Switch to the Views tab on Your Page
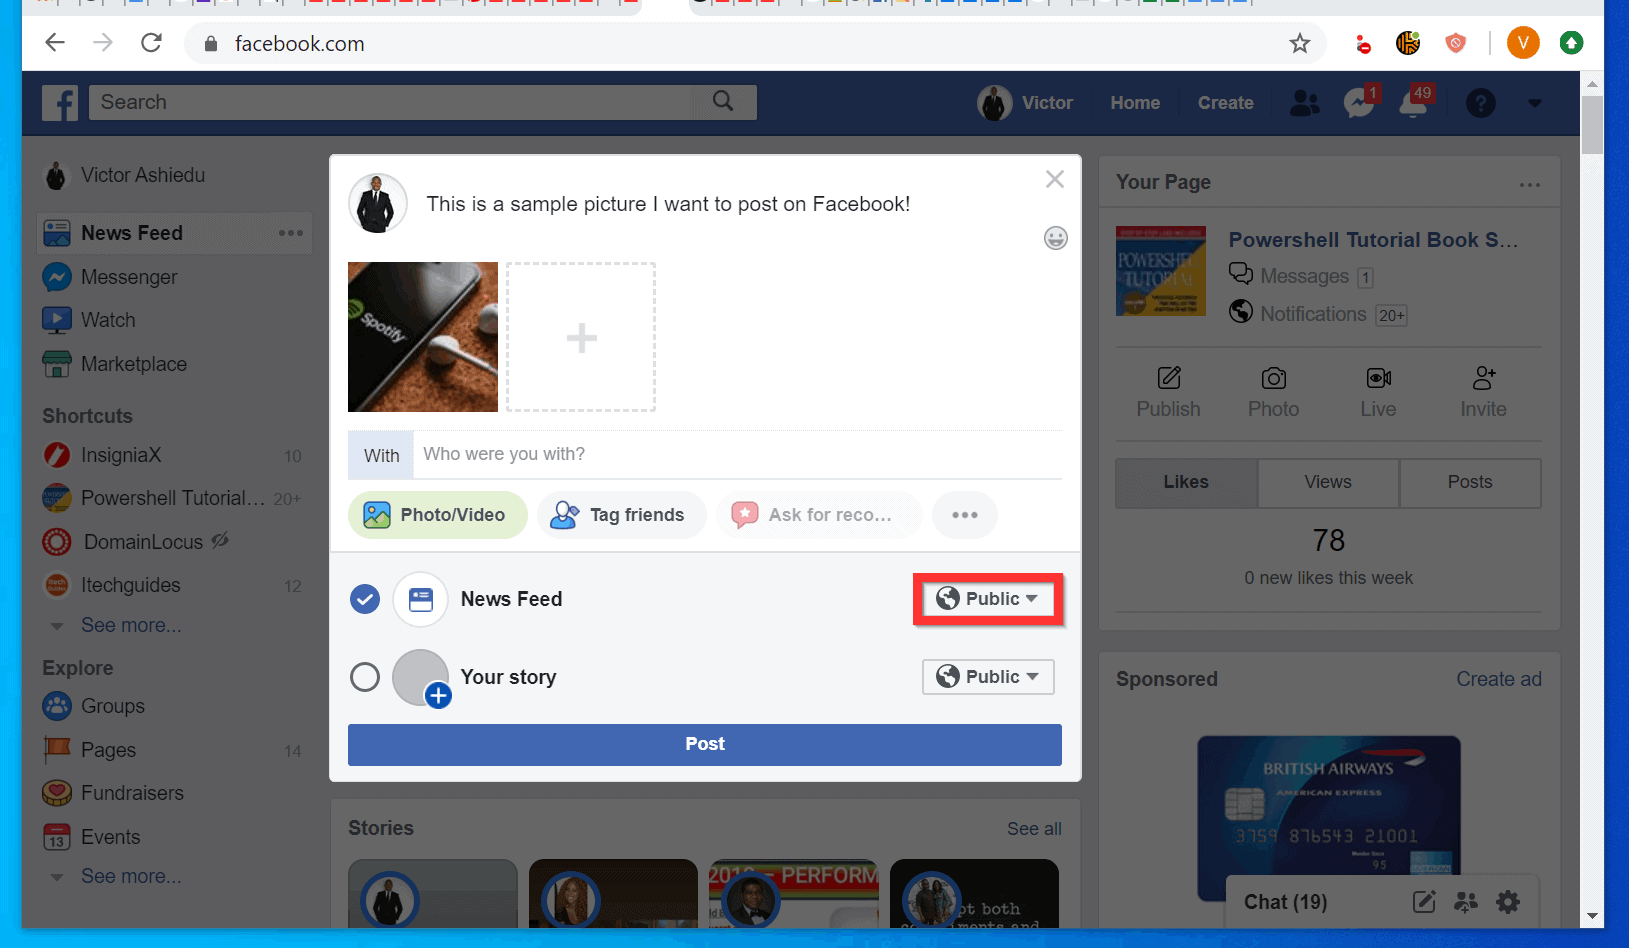Image resolution: width=1629 pixels, height=948 pixels. 1327,483
